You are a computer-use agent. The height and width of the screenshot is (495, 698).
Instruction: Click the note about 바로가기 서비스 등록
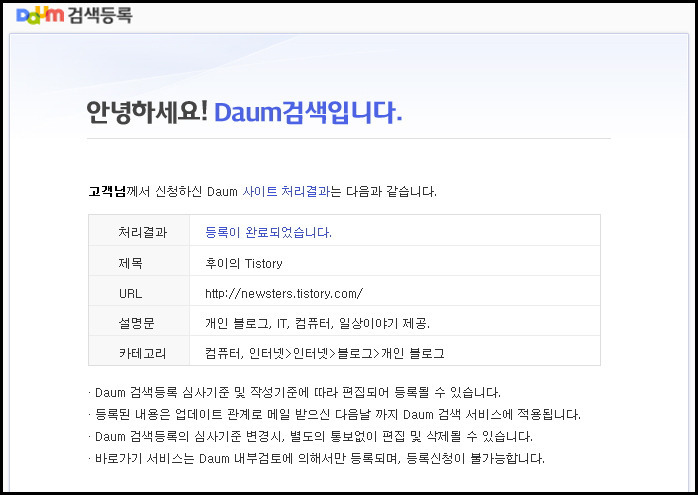(317, 458)
